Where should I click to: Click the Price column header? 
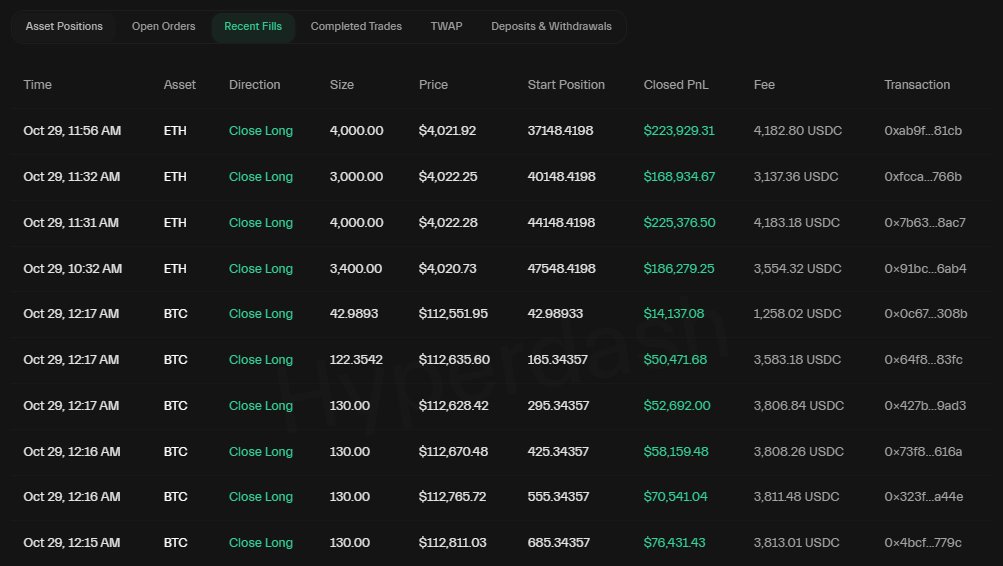coord(433,85)
